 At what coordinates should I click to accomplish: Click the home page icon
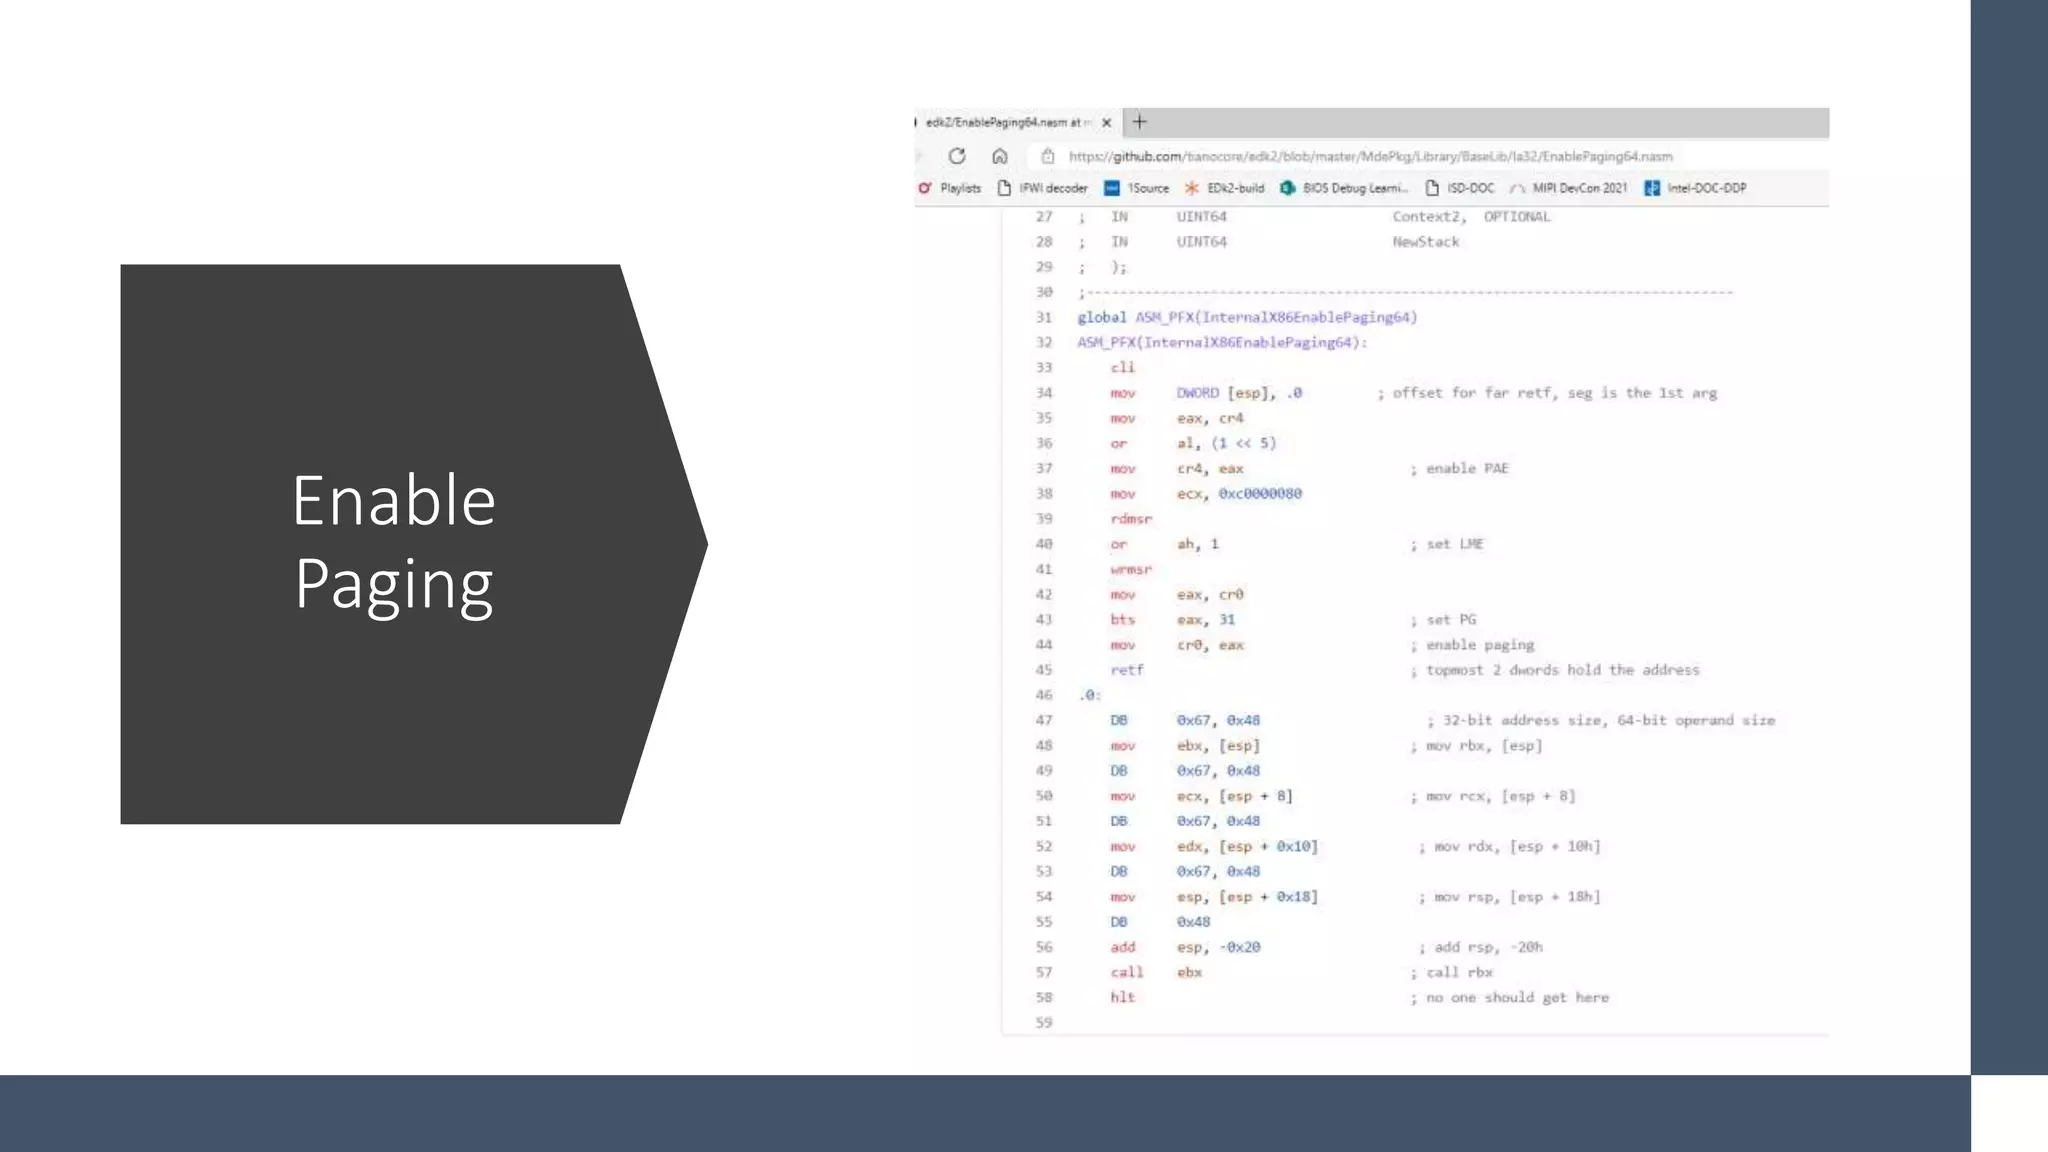[x=999, y=156]
